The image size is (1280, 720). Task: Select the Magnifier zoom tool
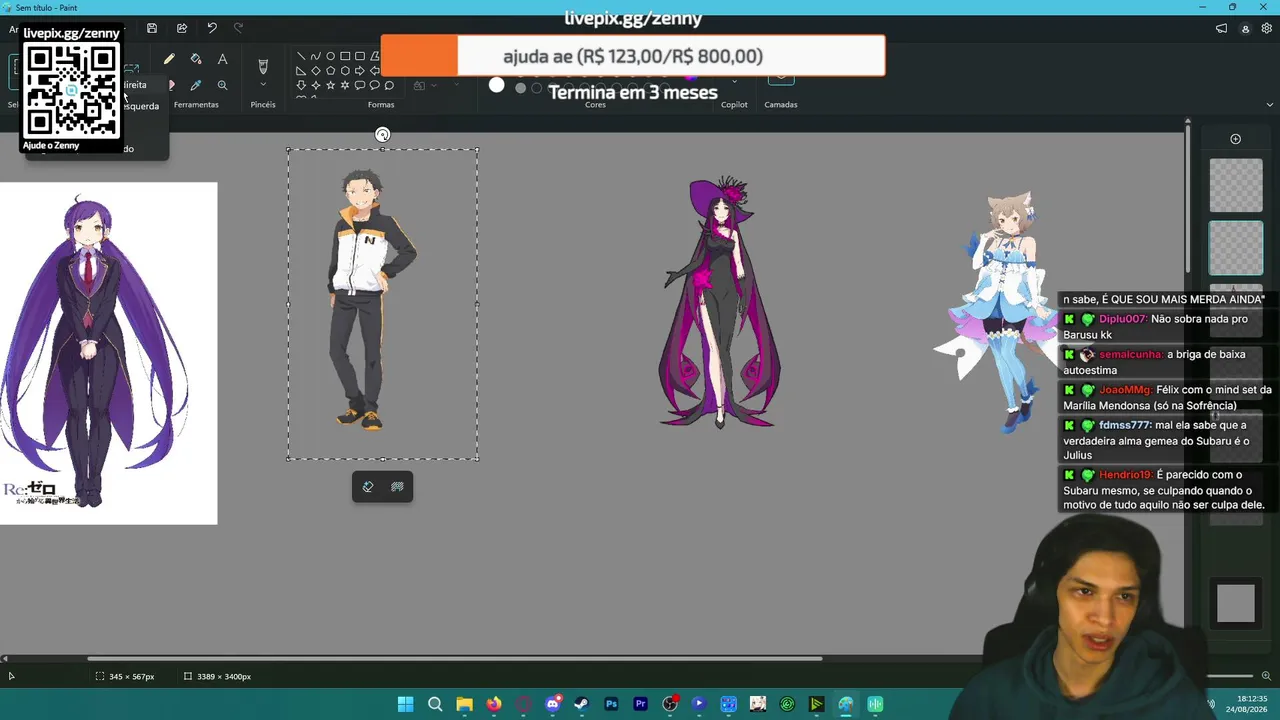pos(222,85)
